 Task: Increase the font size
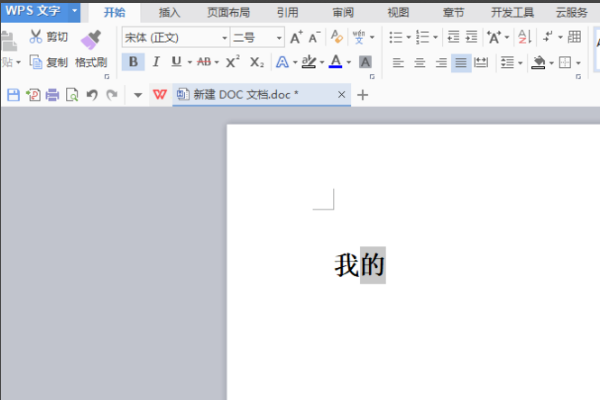(296, 38)
